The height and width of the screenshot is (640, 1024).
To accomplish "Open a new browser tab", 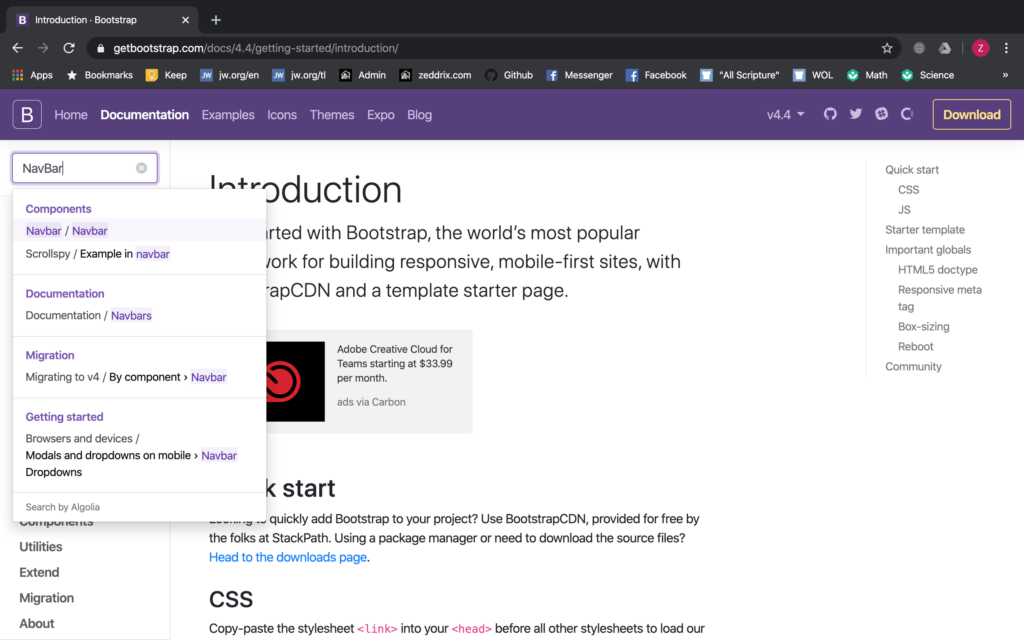I will click(216, 20).
